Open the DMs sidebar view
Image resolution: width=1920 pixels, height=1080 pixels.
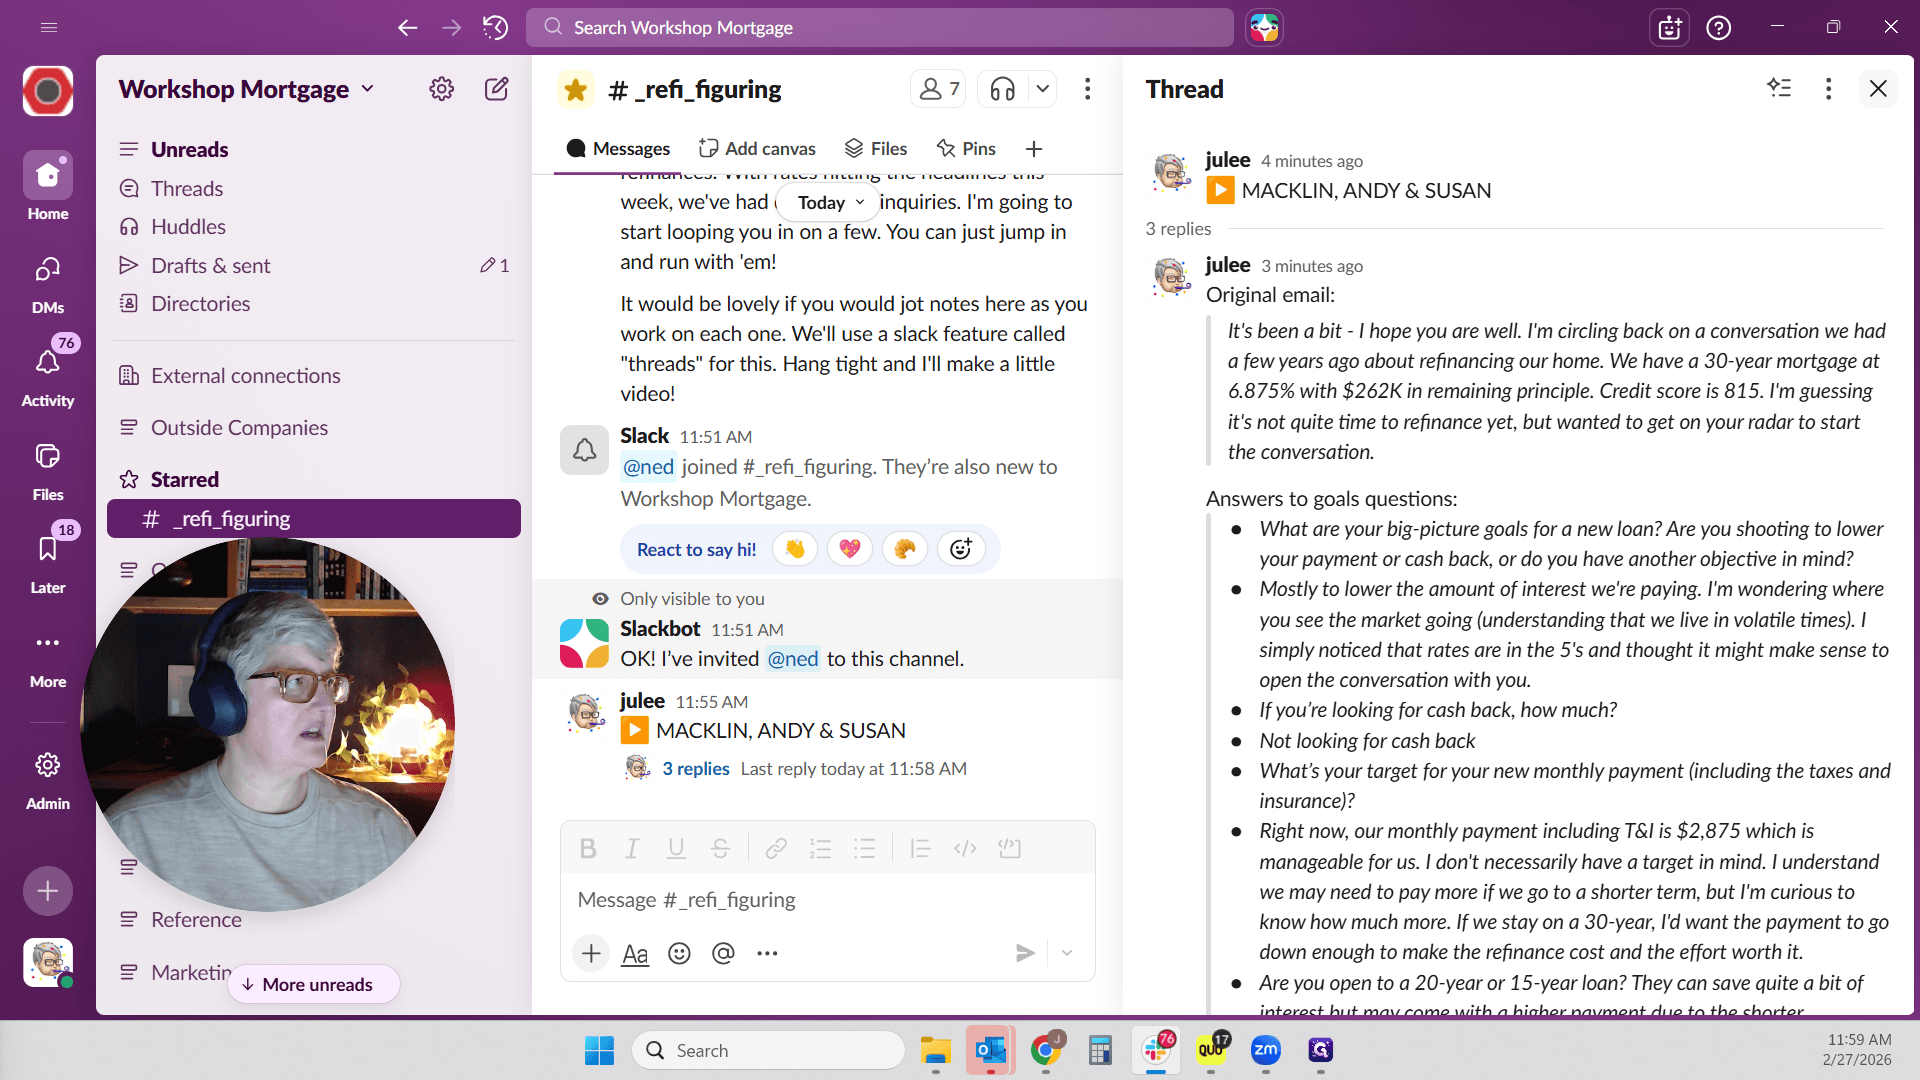47,283
